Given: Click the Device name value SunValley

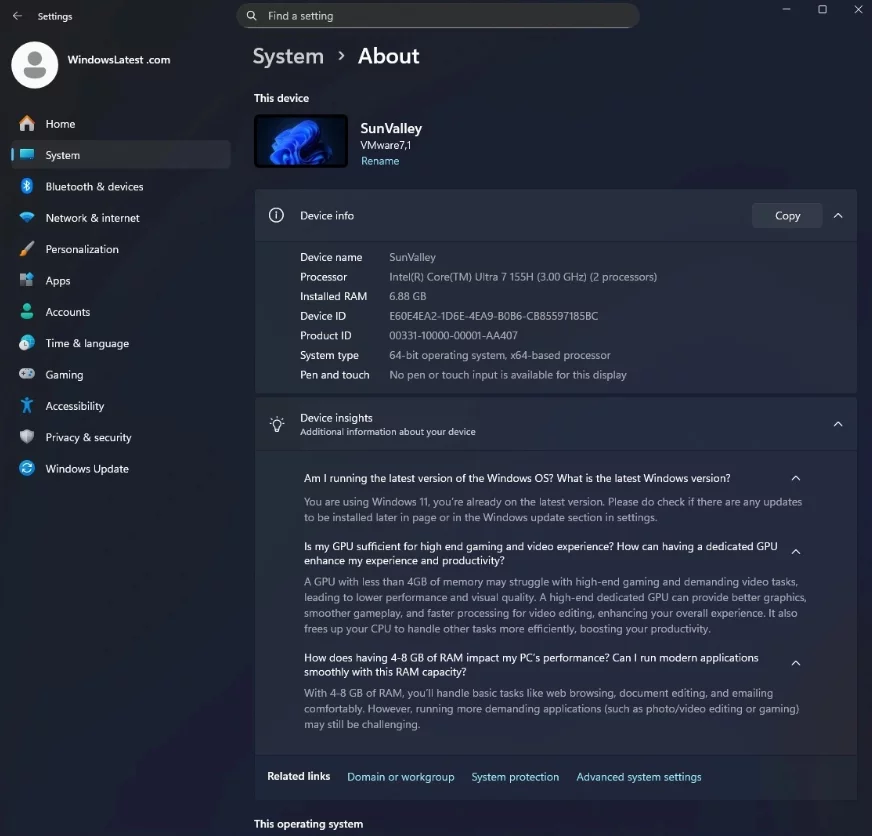Looking at the screenshot, I should (x=412, y=257).
